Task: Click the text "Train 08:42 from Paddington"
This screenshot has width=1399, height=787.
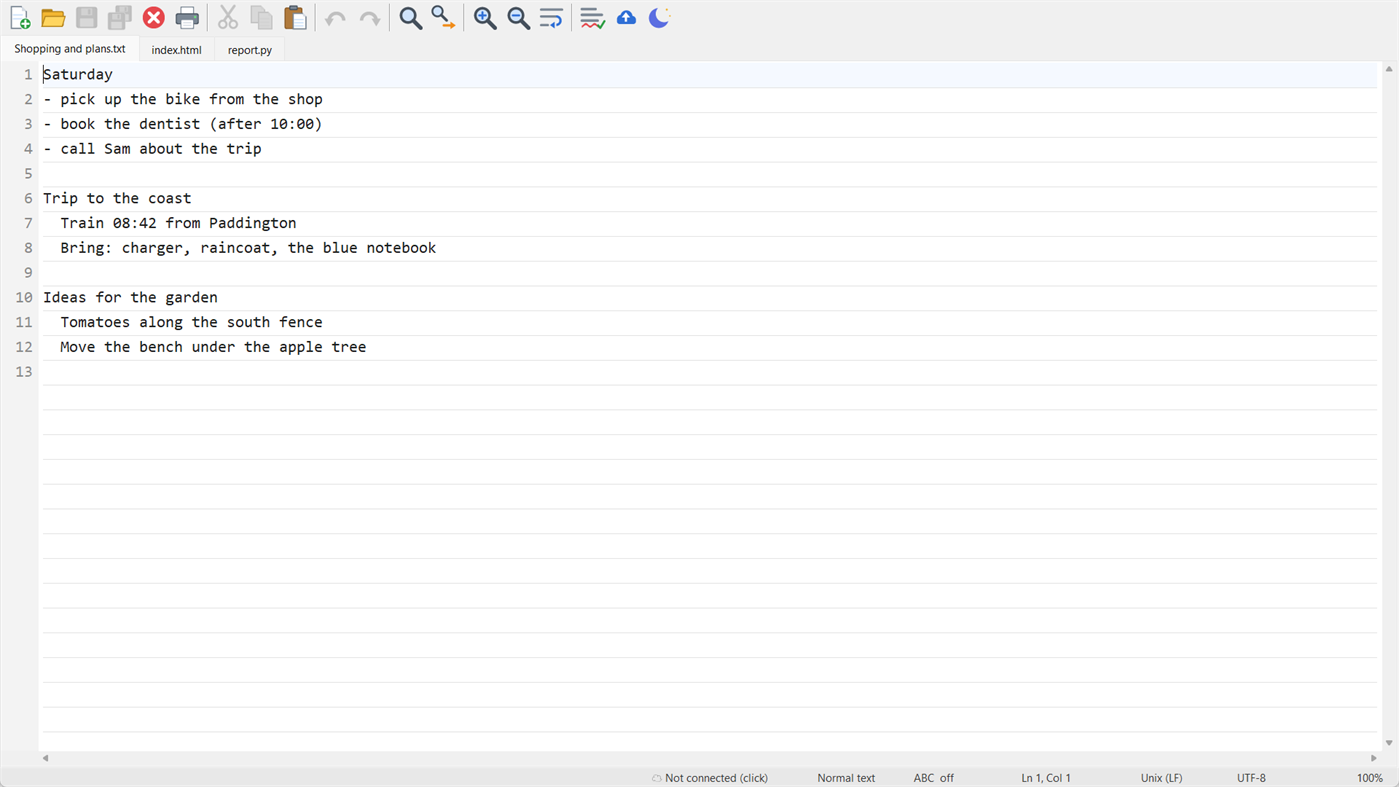Action: [x=178, y=223]
